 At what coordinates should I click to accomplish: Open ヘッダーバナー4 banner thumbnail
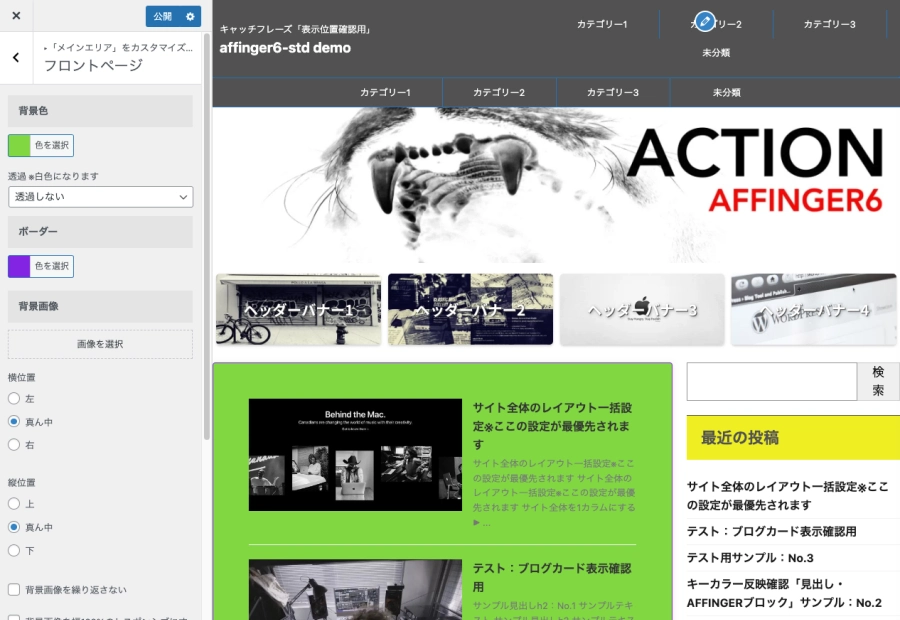click(x=814, y=309)
